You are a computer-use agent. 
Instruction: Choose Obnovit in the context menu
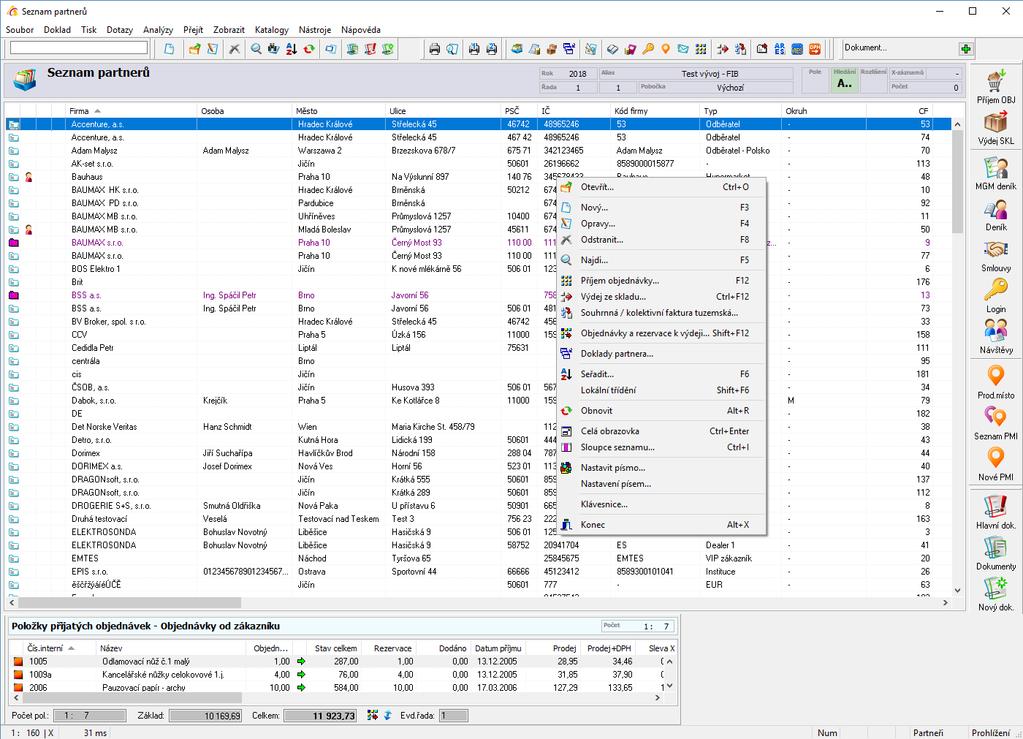pyautogui.click(x=662, y=410)
